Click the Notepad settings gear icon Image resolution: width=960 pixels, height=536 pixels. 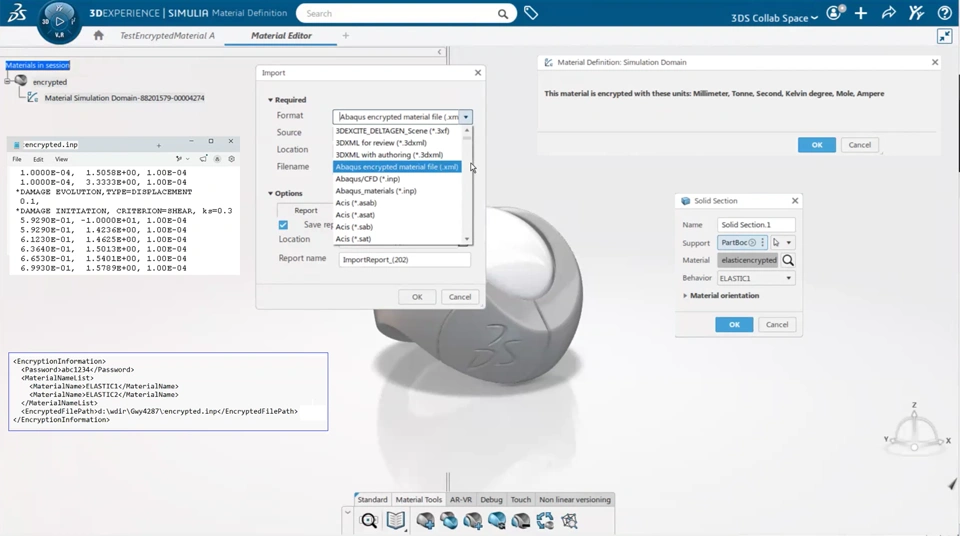231,159
